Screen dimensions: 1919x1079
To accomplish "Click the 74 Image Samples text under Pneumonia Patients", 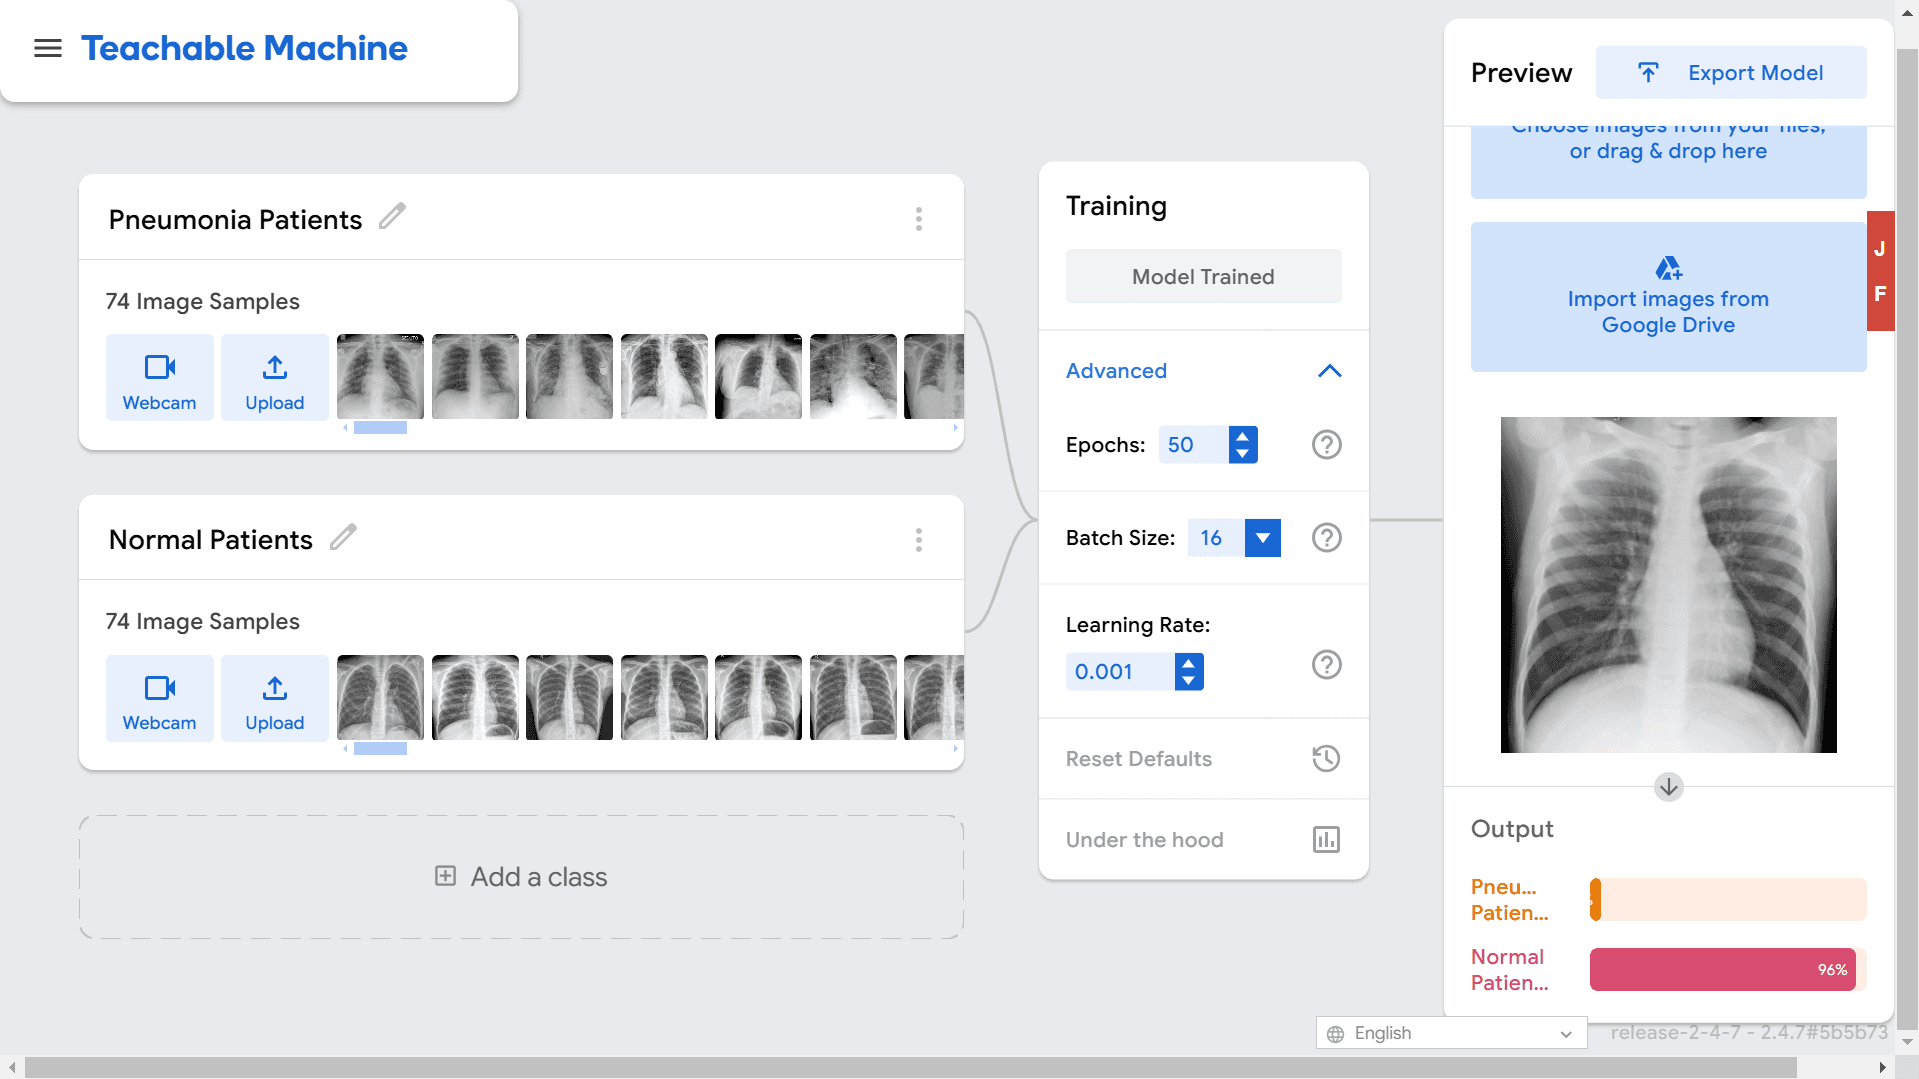I will point(202,301).
